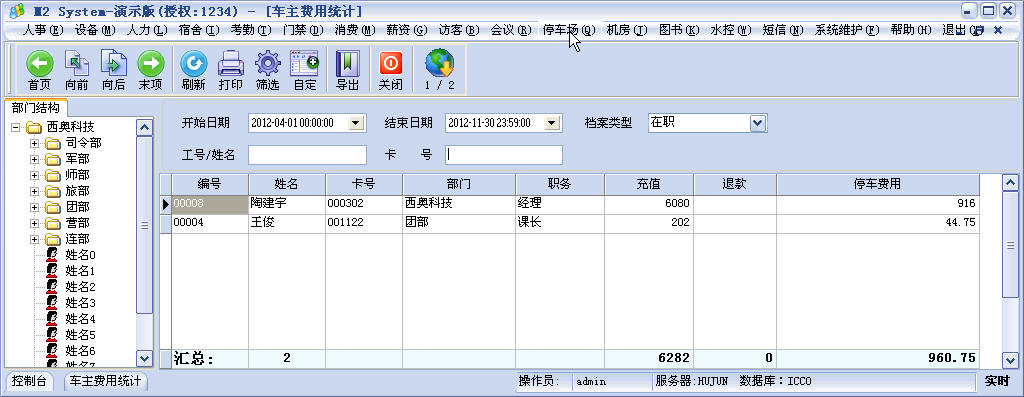Expand the 旅部 tree node
This screenshot has height=397, width=1024.
(x=34, y=191)
